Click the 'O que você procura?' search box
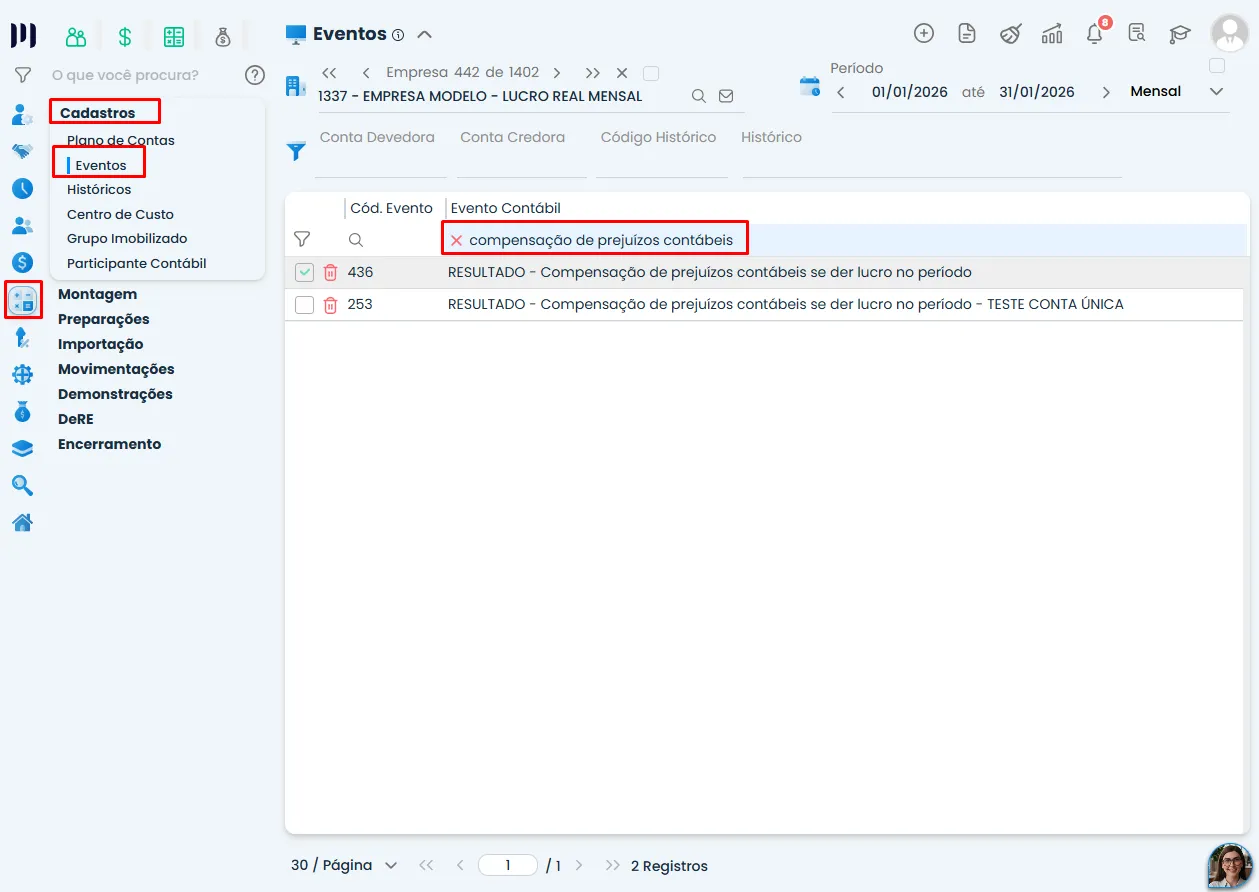This screenshot has height=892, width=1259. 142,75
